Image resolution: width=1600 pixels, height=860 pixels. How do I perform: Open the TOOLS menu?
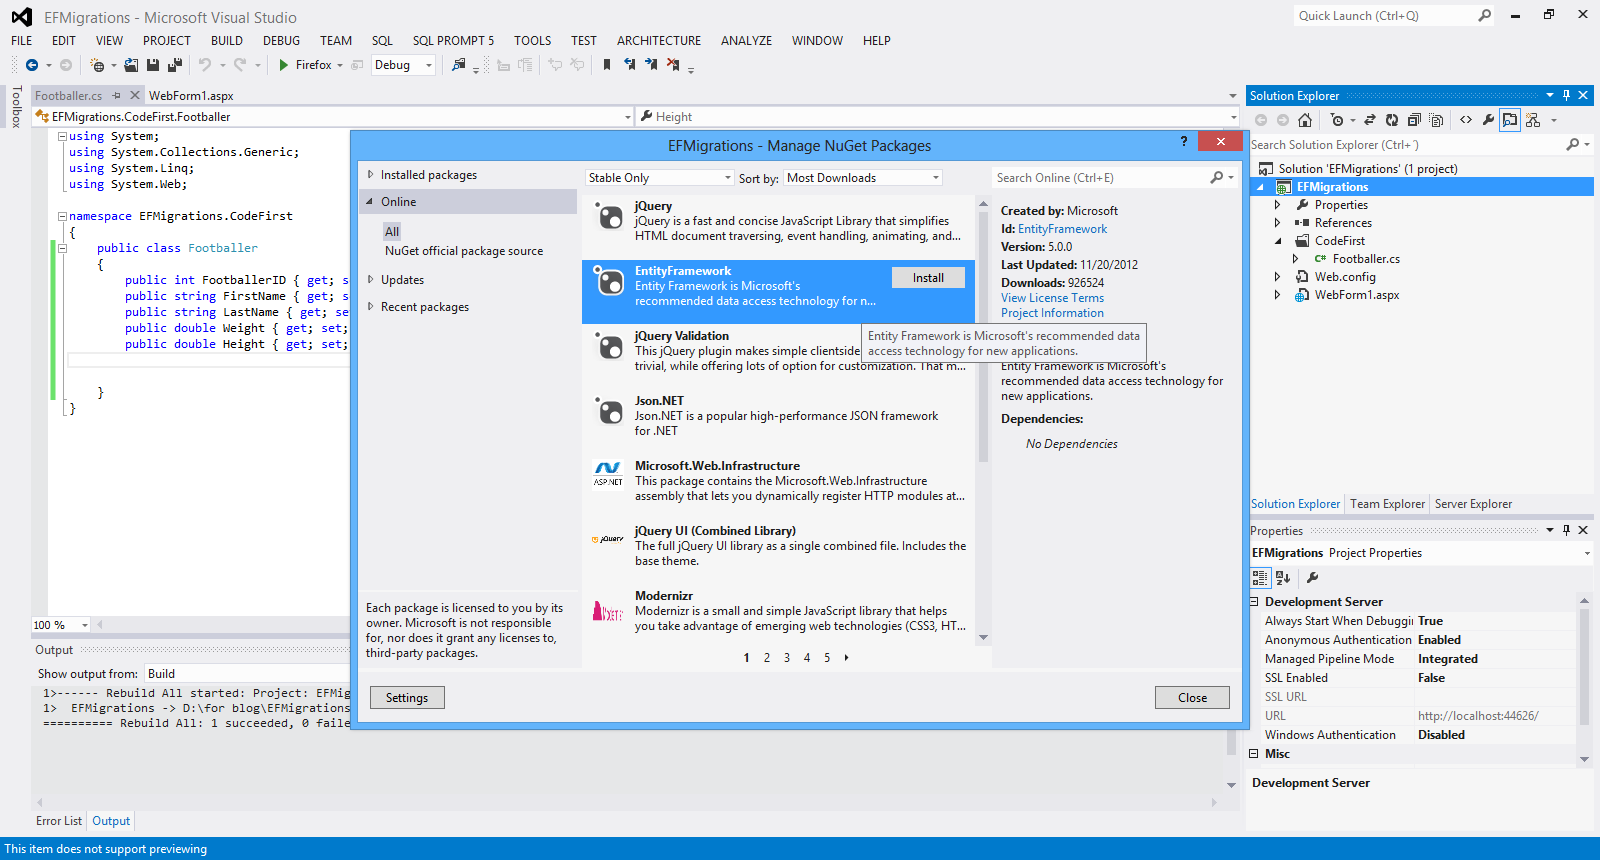[x=533, y=41]
